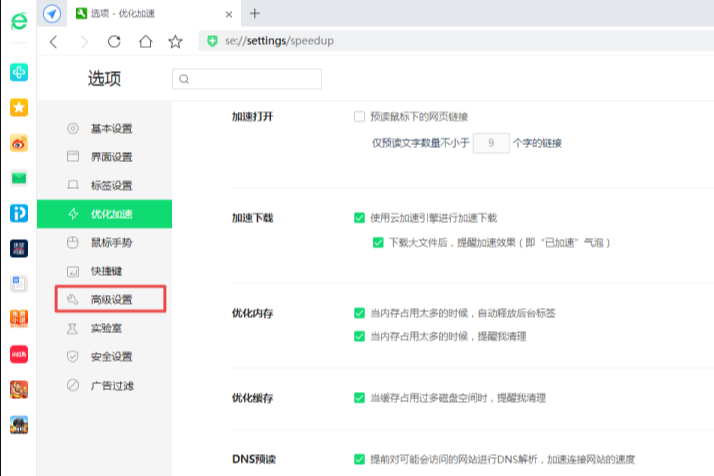Toggle 当缓存占用过多磁盘空间时，提醒我清理 checkbox
Image resolution: width=714 pixels, height=476 pixels.
click(359, 398)
